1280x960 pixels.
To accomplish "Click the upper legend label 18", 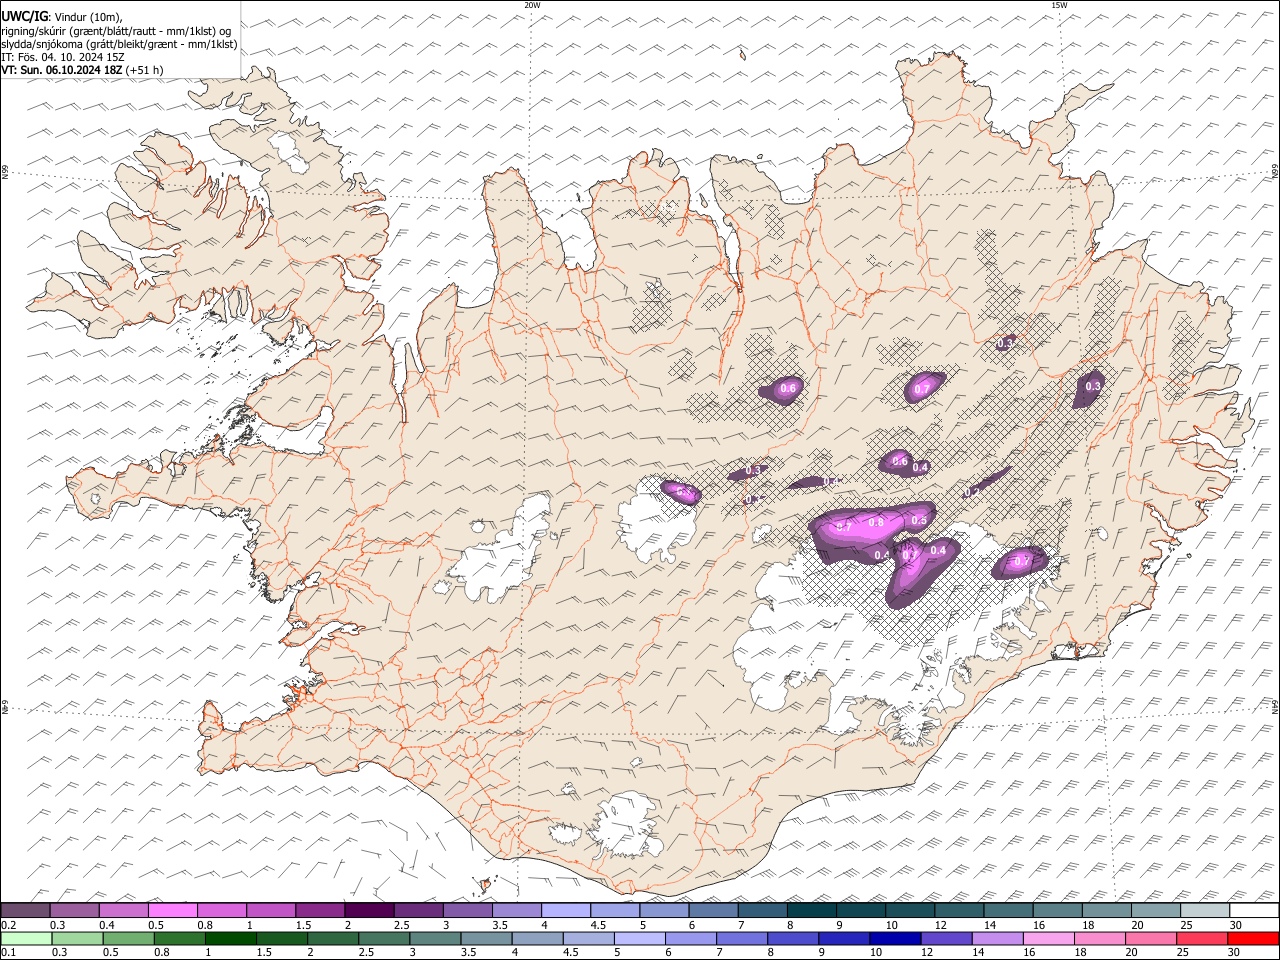I will click(1089, 925).
